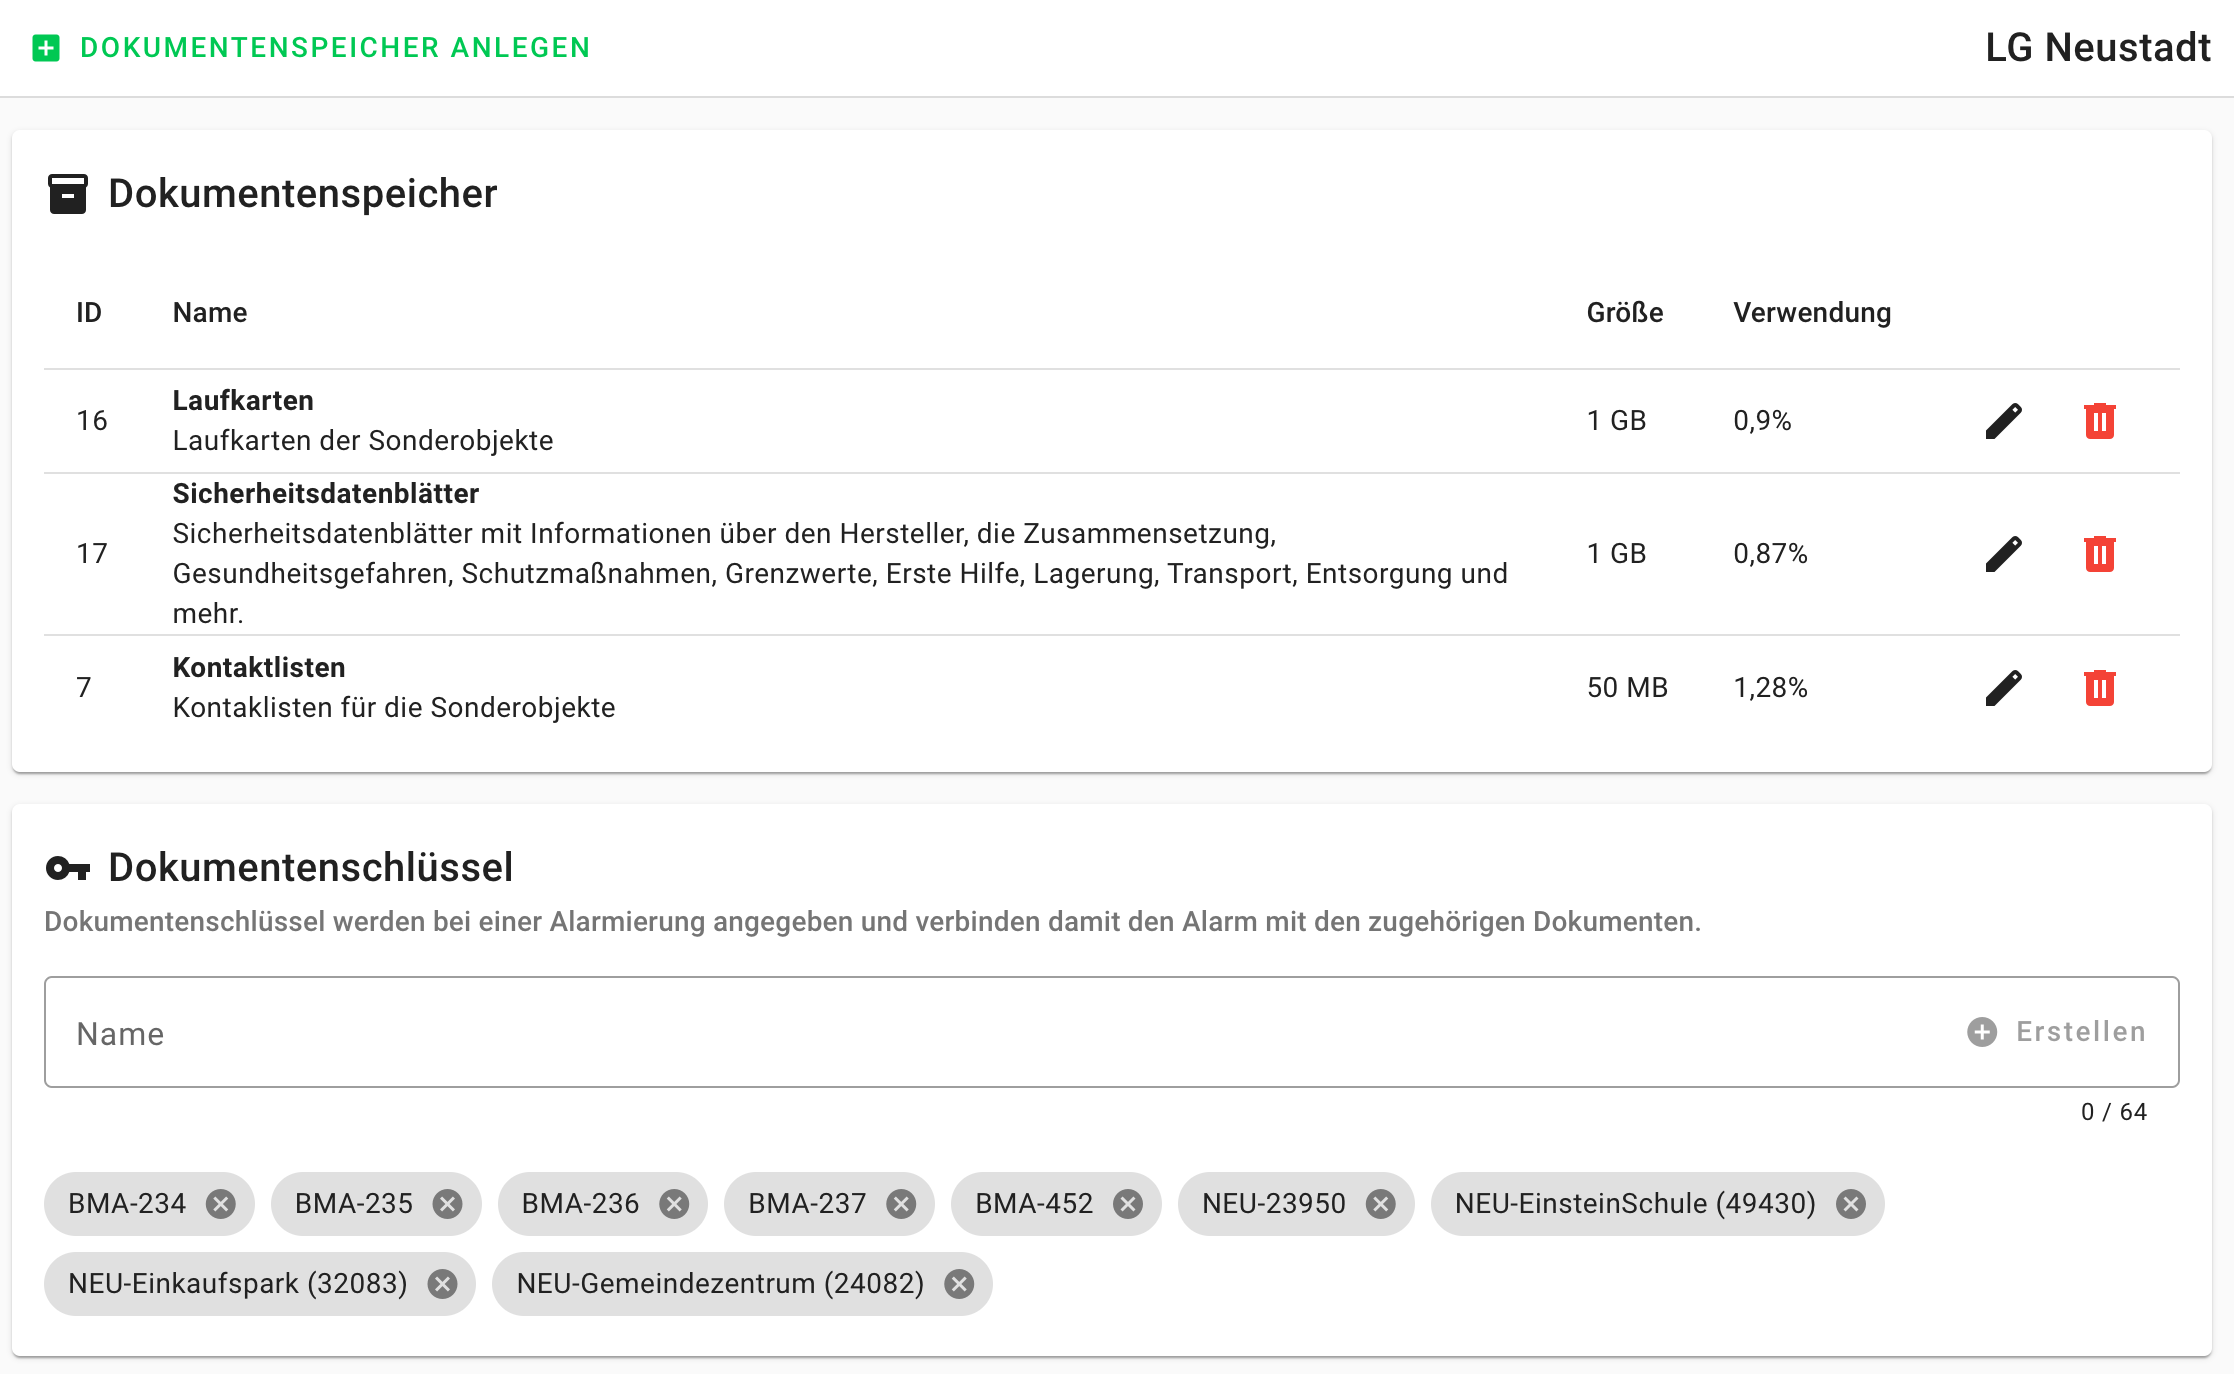Edit the Laufkarten document store
2234x1374 pixels.
coord(2003,421)
